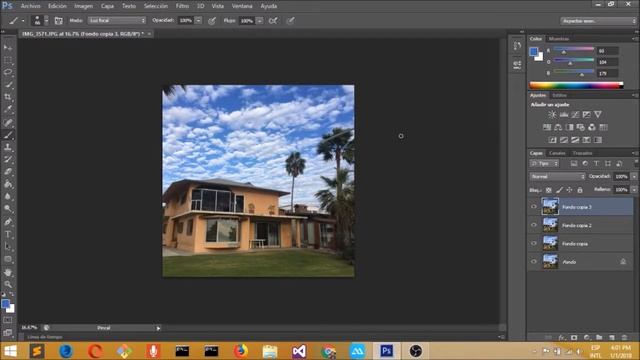Select the History Brush tool
This screenshot has width=640, height=360.
pos(8,159)
